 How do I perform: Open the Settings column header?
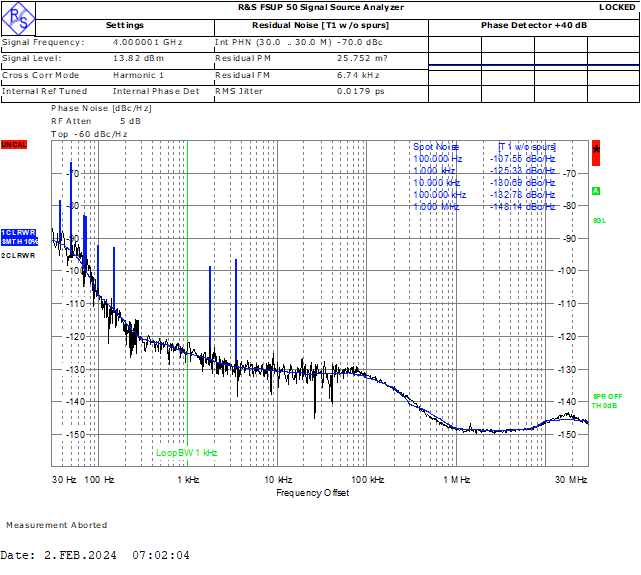124,25
